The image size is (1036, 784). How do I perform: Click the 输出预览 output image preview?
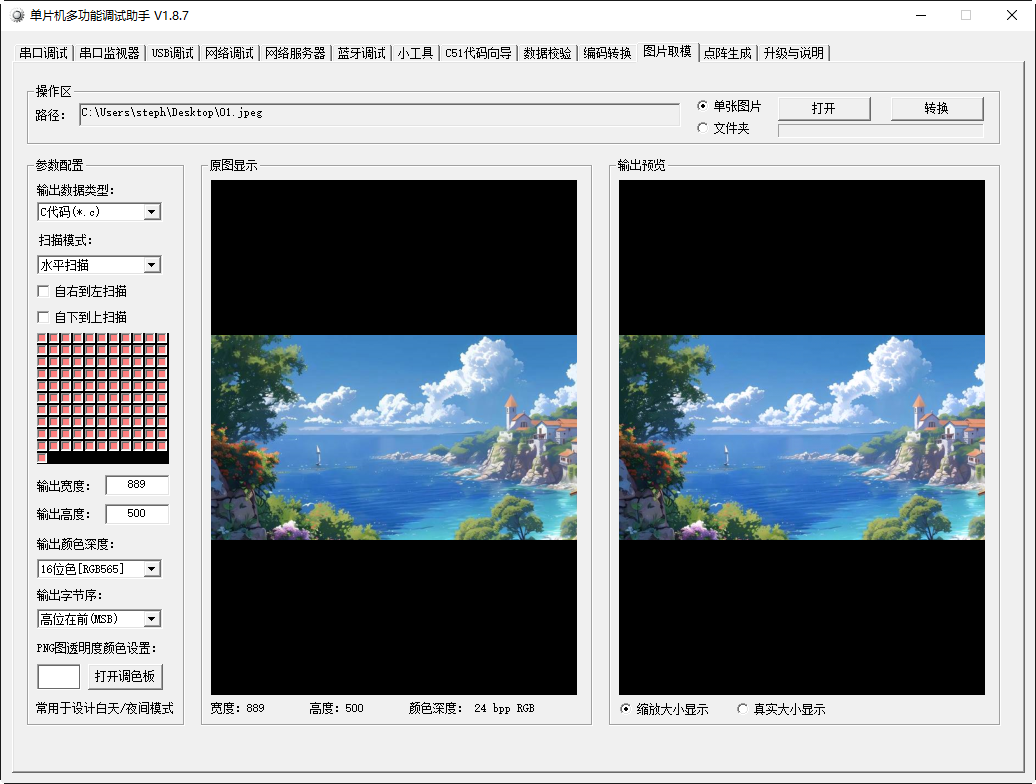click(x=801, y=437)
